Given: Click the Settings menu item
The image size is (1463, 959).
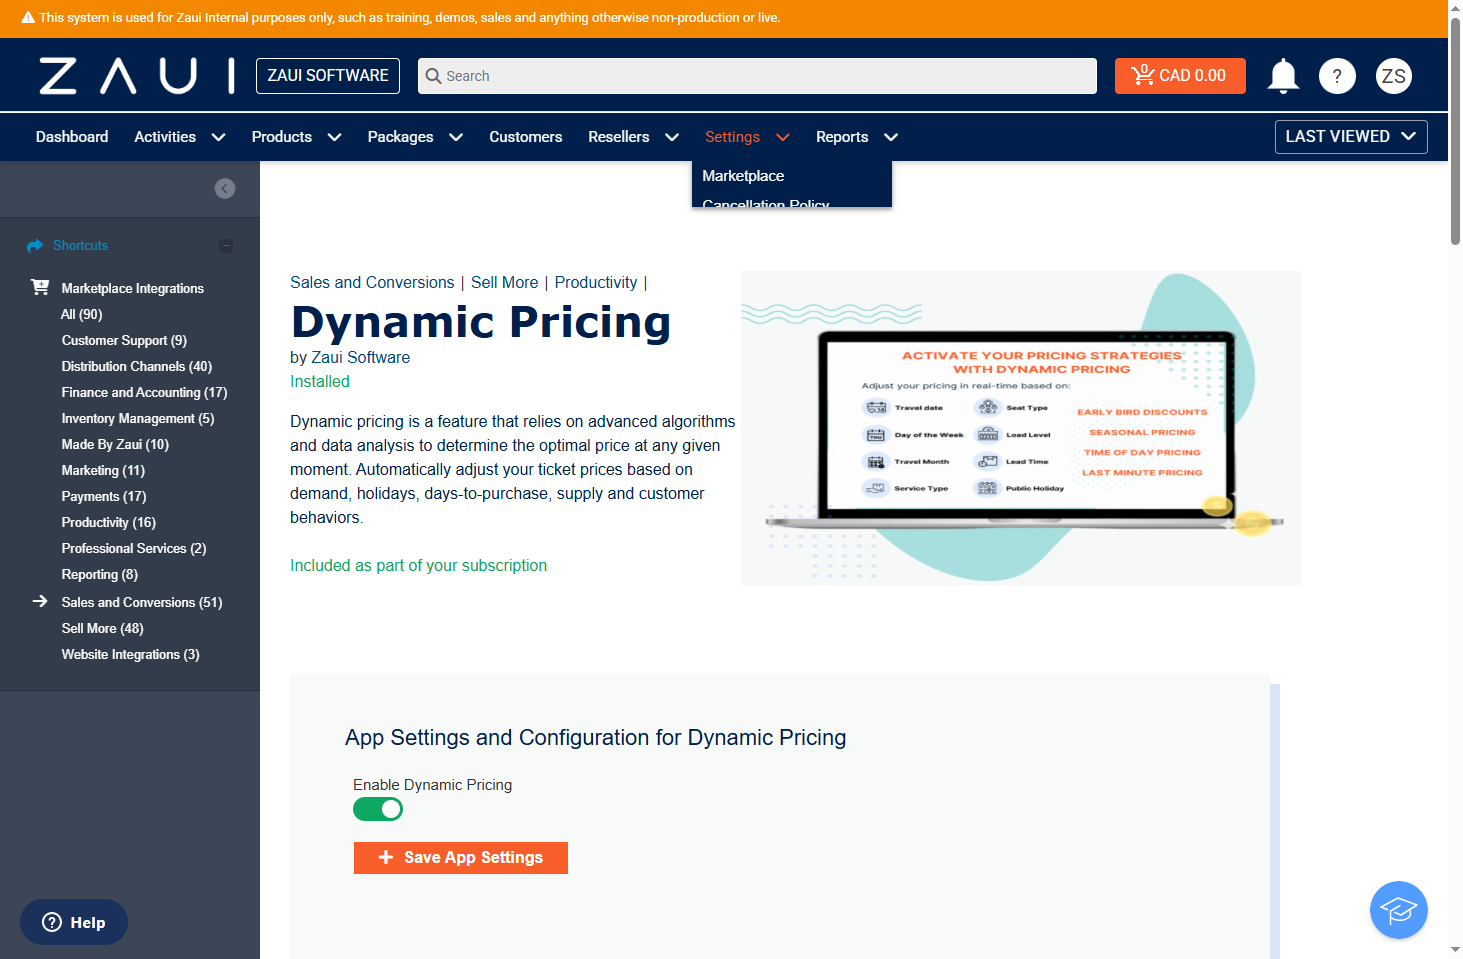Looking at the screenshot, I should pos(732,137).
